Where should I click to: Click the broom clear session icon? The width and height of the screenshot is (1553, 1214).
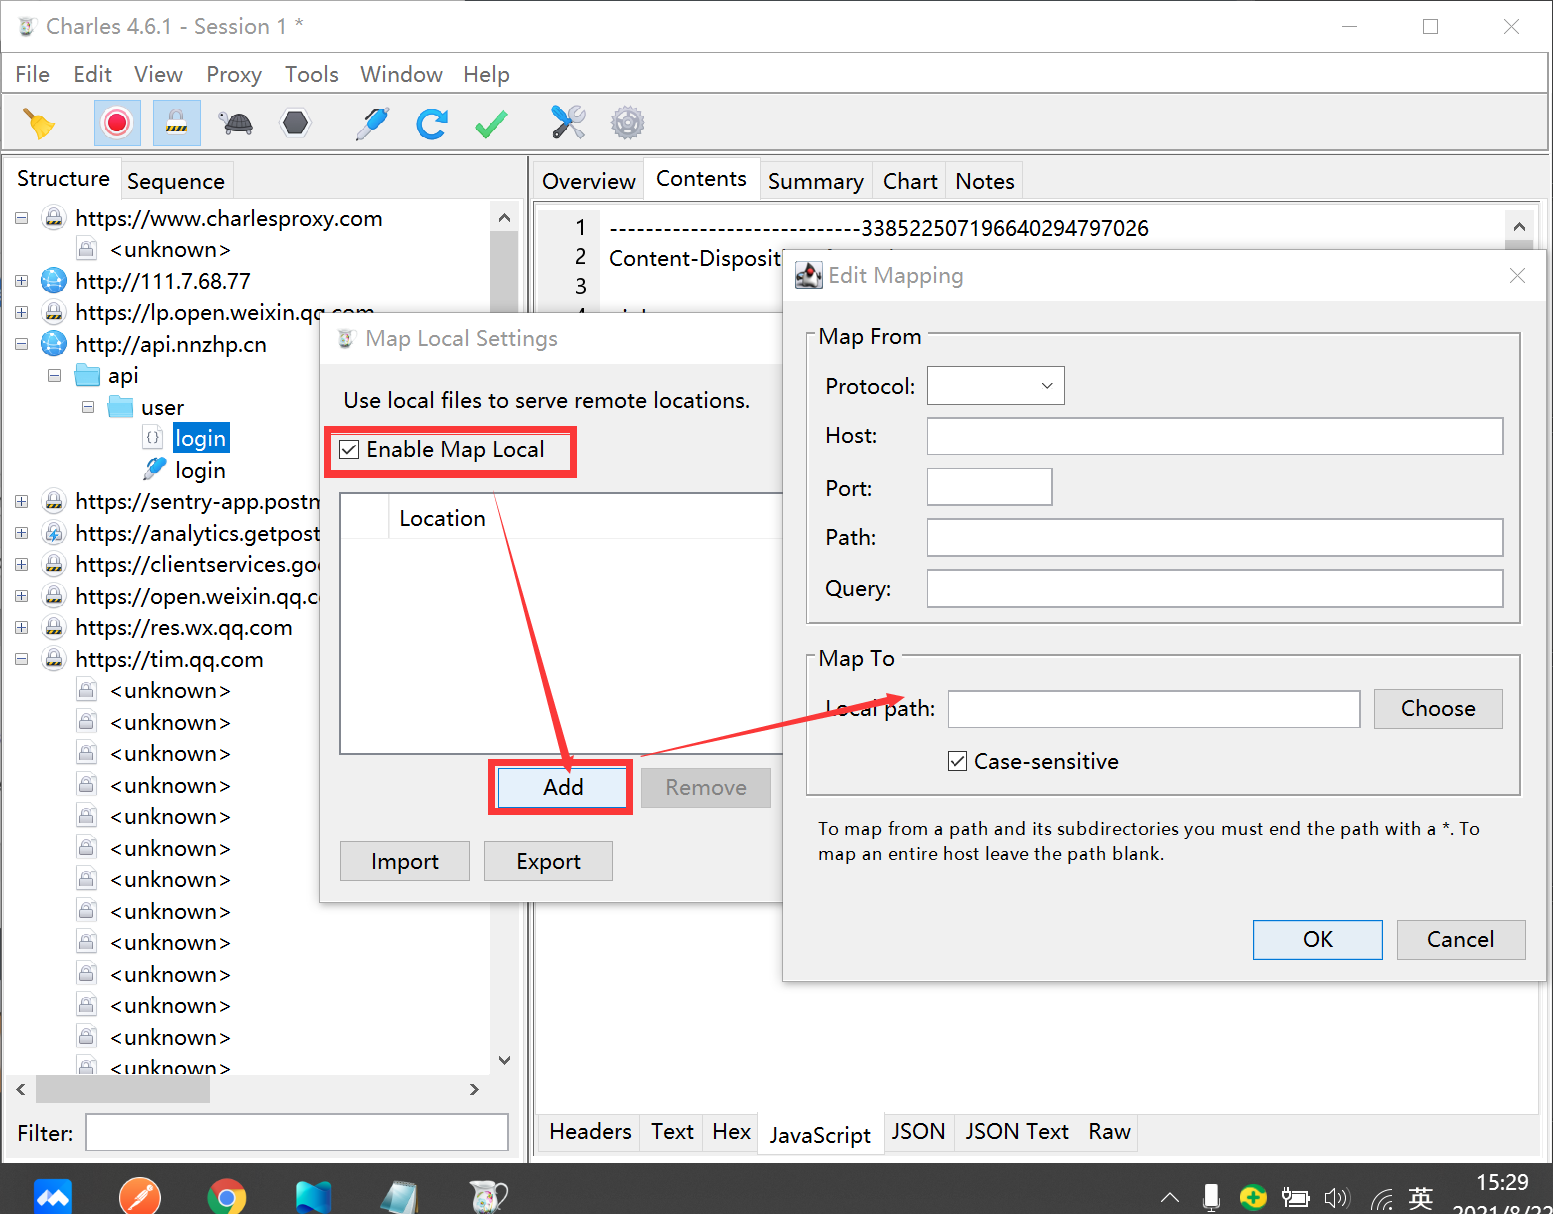coord(38,123)
